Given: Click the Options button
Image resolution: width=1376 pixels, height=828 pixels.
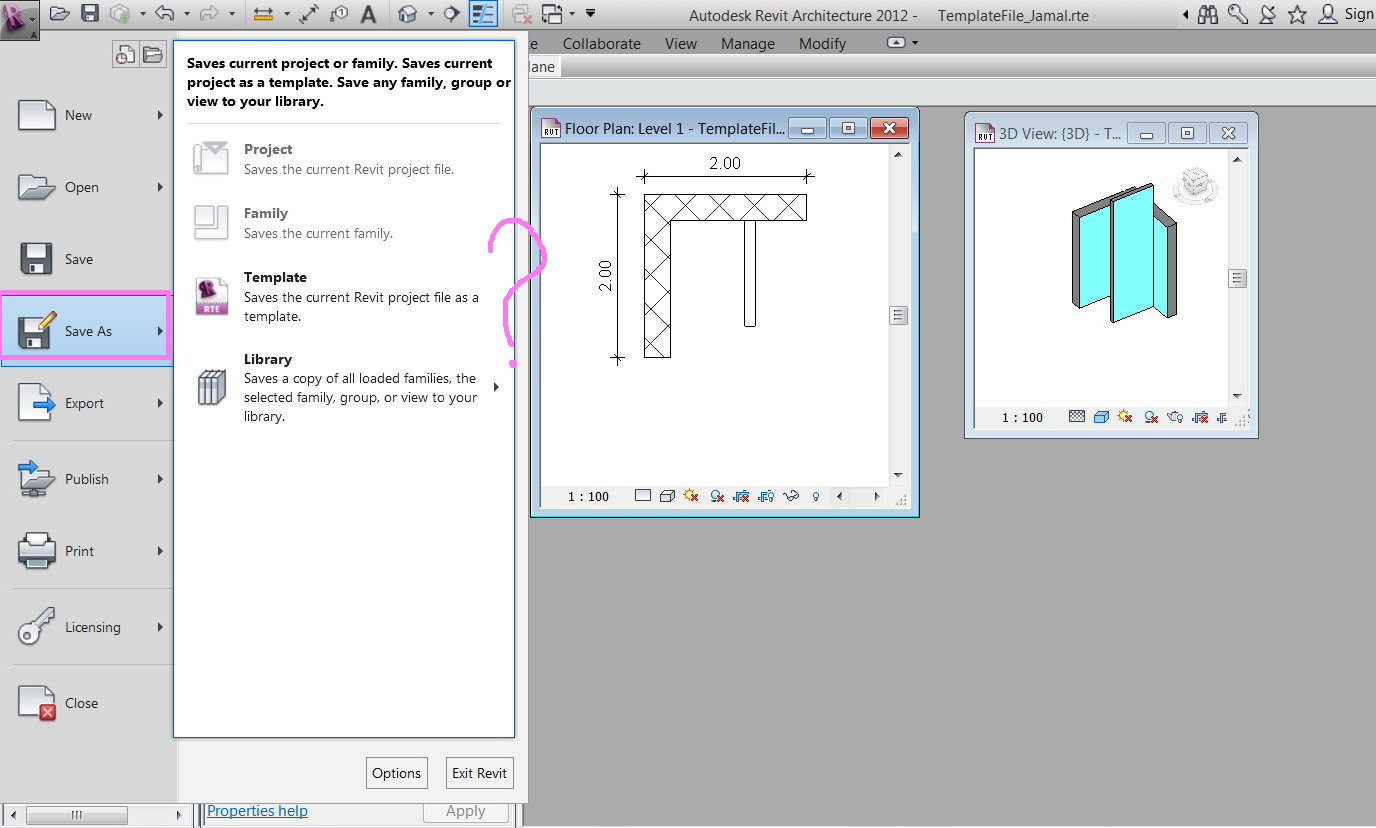Looking at the screenshot, I should point(397,773).
